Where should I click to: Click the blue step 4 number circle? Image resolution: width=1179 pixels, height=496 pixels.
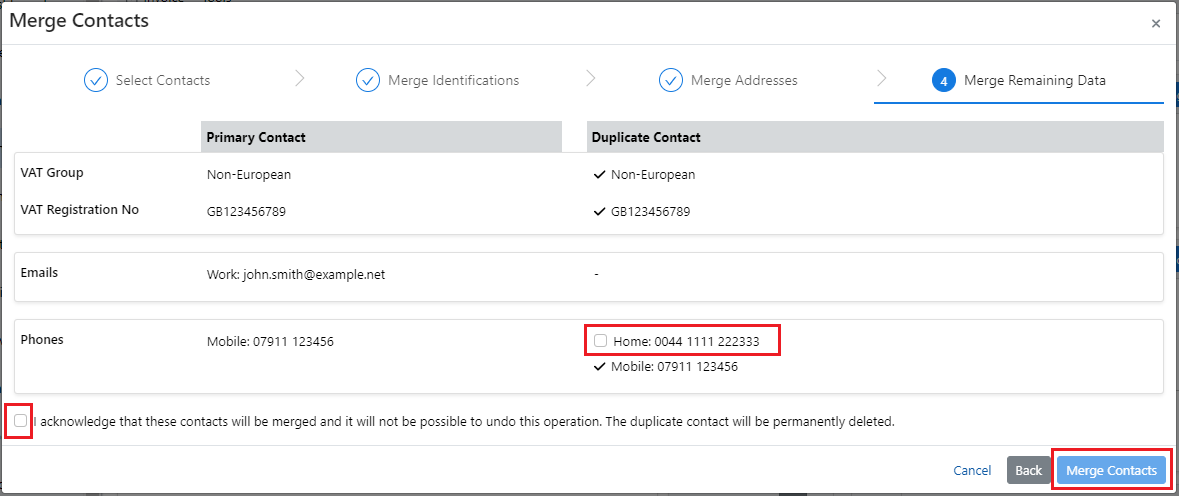pyautogui.click(x=943, y=80)
